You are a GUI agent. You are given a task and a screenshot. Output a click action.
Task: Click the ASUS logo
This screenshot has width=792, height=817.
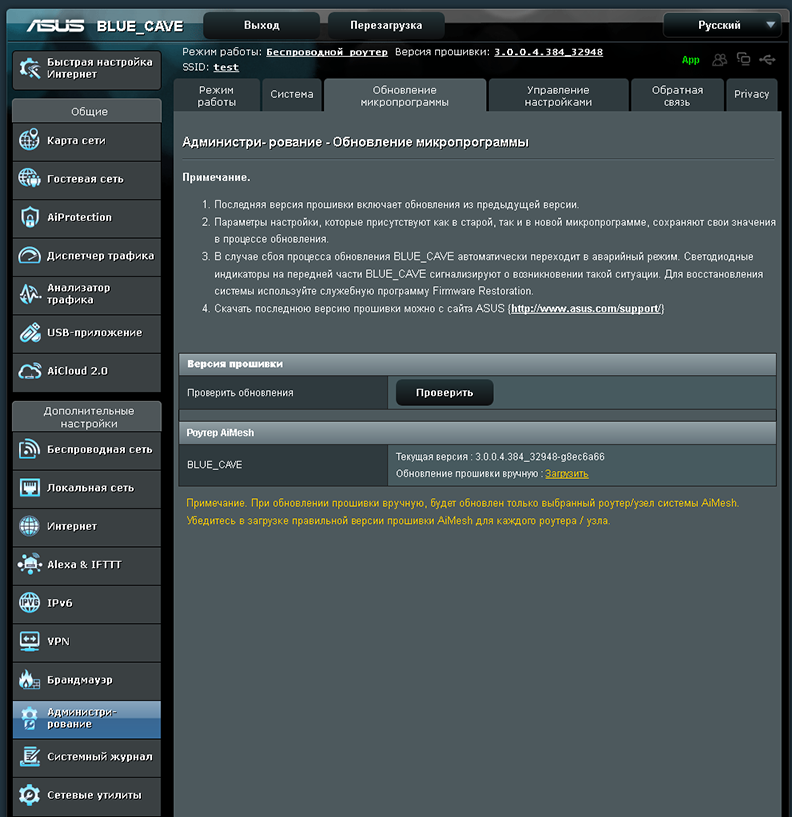point(55,26)
